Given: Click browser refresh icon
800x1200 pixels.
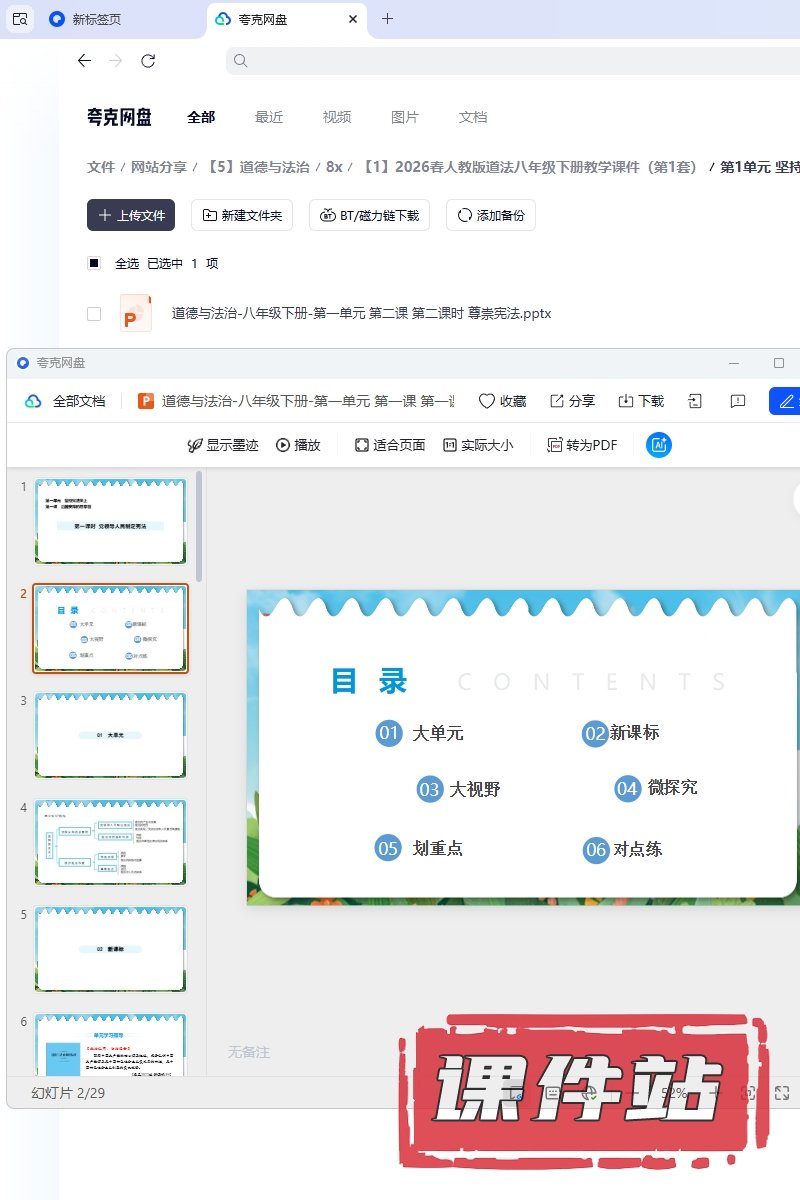Looking at the screenshot, I should (148, 61).
